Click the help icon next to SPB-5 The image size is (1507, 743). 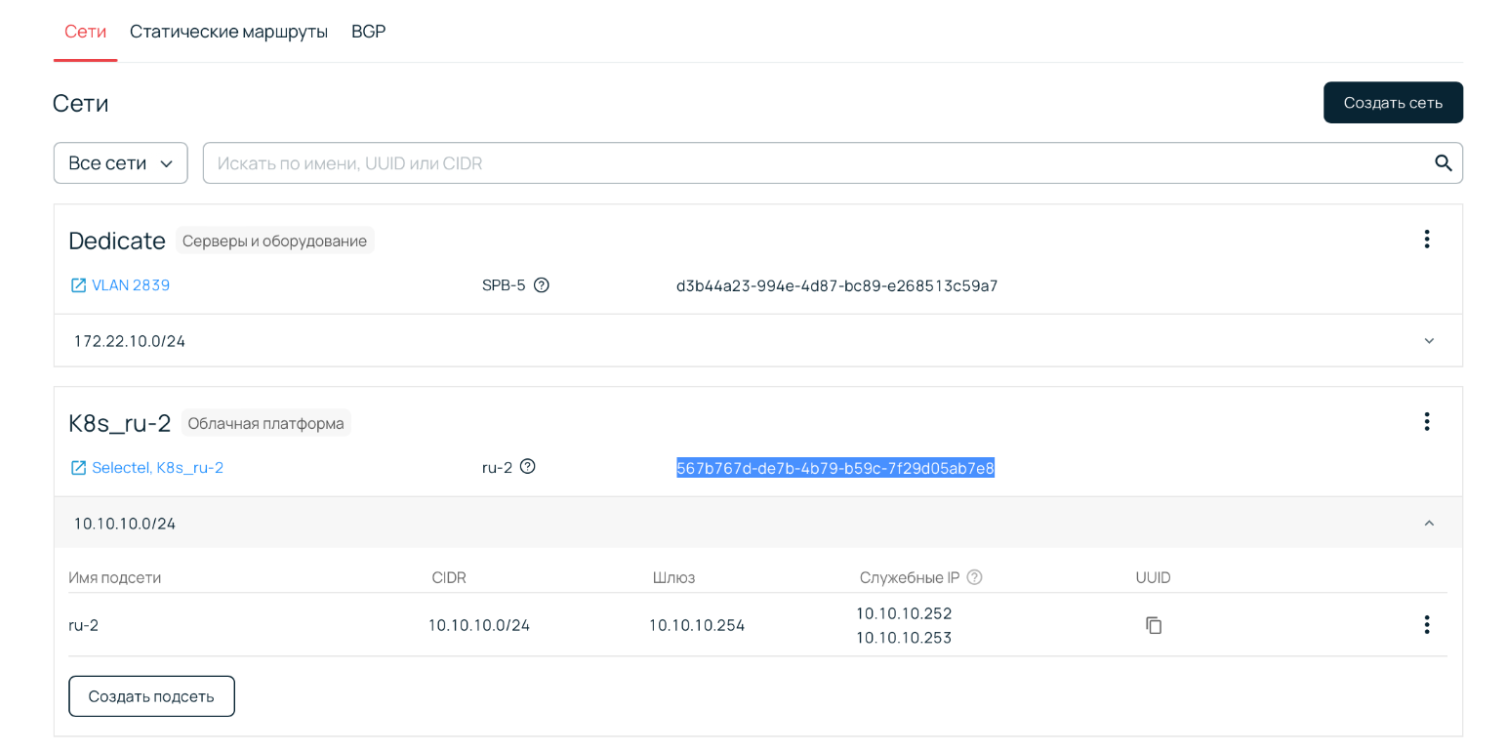coord(542,285)
